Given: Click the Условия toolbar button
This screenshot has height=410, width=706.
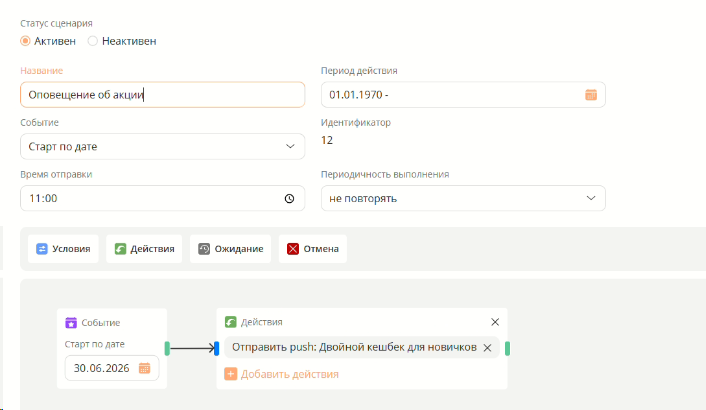Looking at the screenshot, I should click(x=63, y=249).
